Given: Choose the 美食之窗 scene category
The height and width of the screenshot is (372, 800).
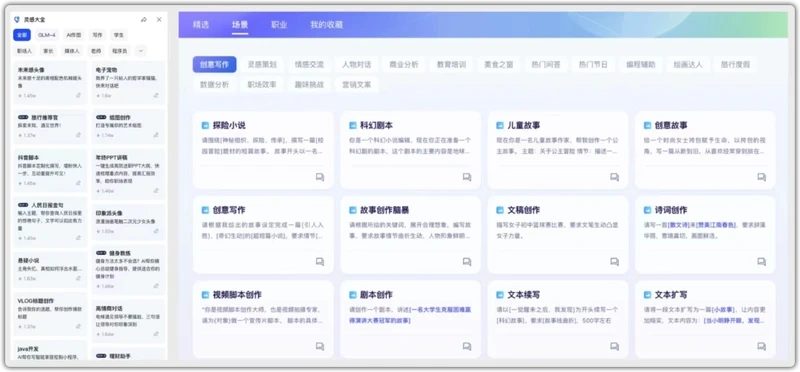Looking at the screenshot, I should (x=499, y=65).
